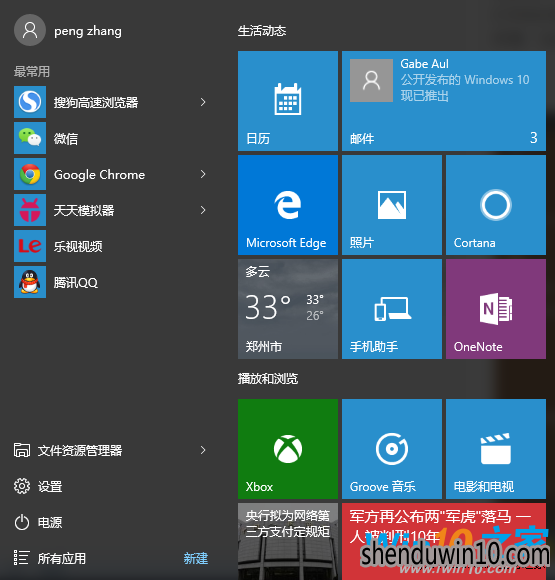Image resolution: width=555 pixels, height=580 pixels.
Task: Open the 日历 calendar tile
Action: tap(288, 101)
